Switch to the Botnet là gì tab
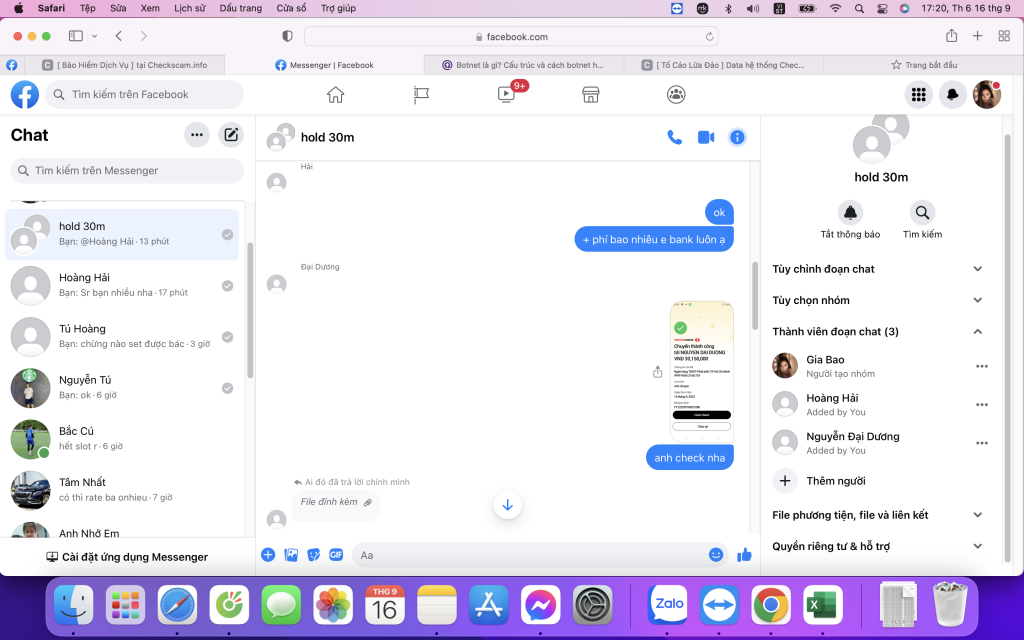The width and height of the screenshot is (1024, 640). point(530,65)
